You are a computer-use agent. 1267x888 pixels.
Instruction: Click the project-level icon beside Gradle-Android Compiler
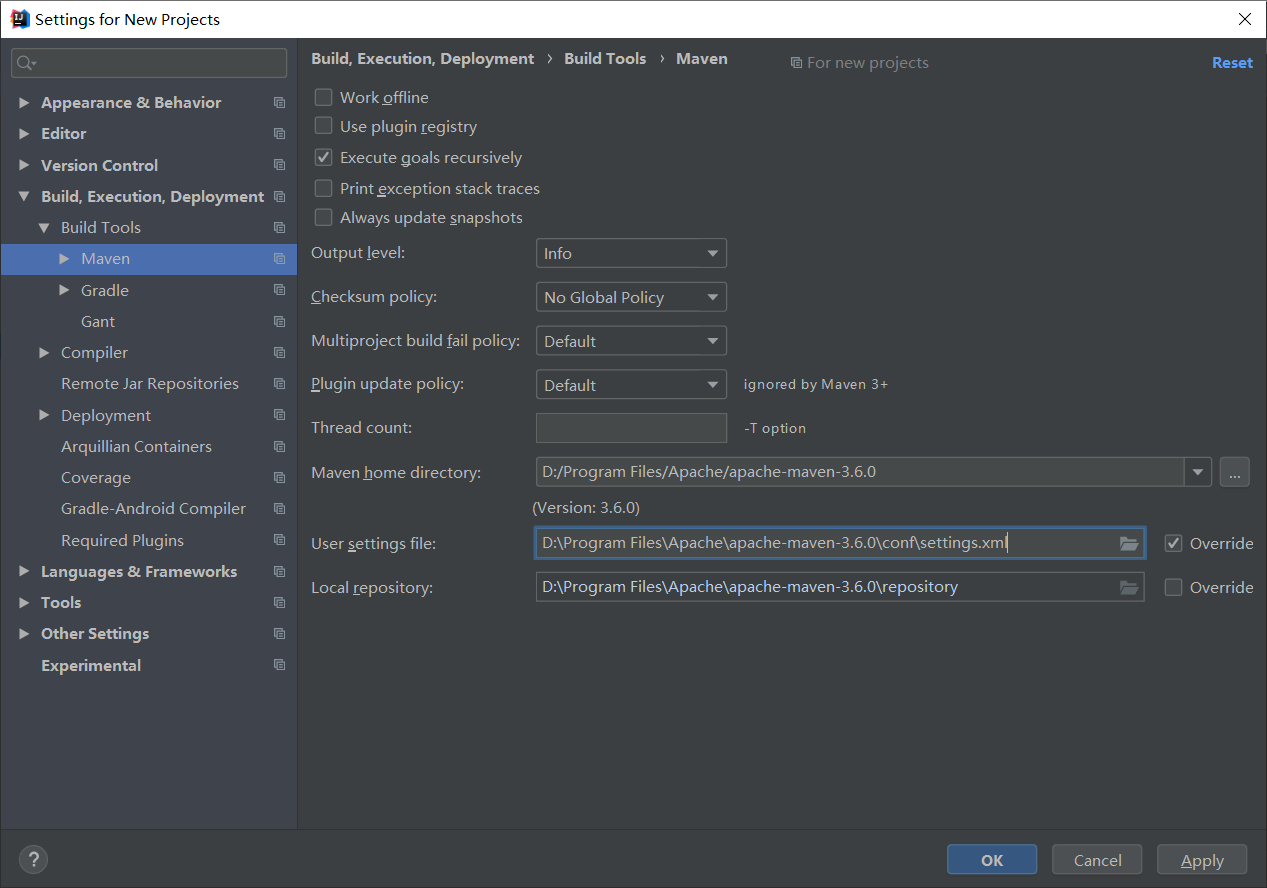point(279,509)
